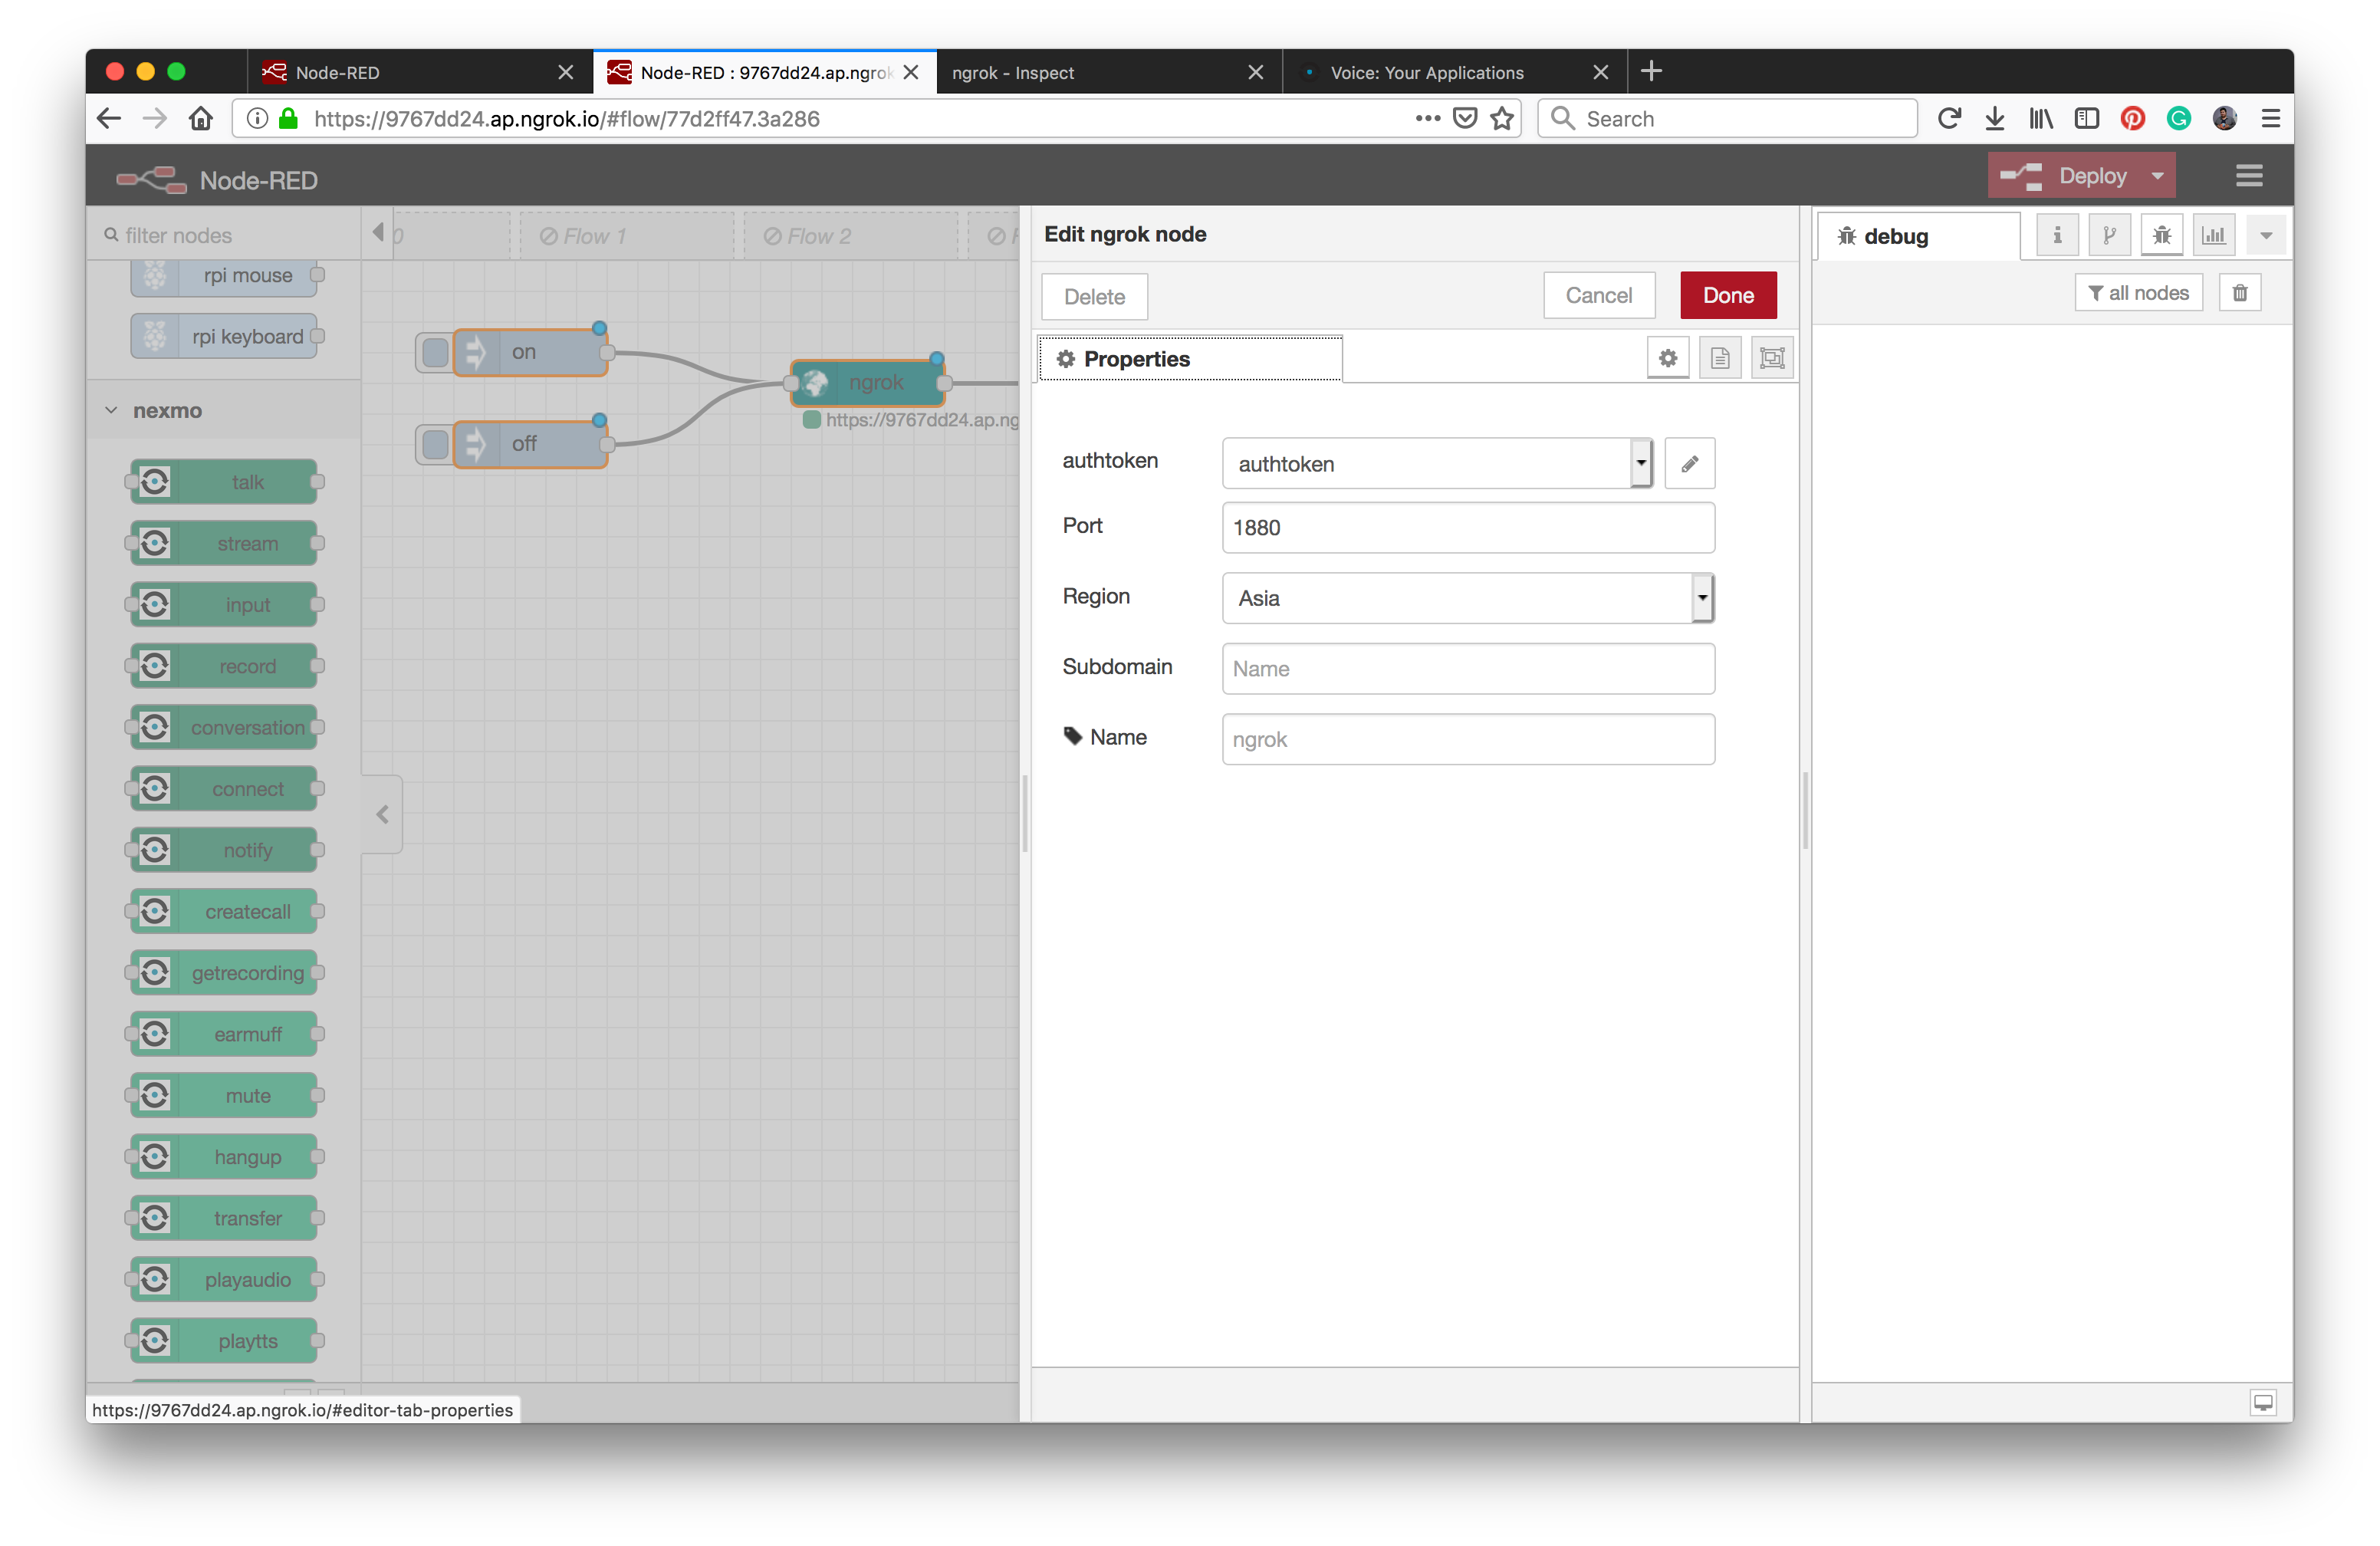Open node settings gear icon in editor
The height and width of the screenshot is (1546, 2380).
pos(1667,358)
